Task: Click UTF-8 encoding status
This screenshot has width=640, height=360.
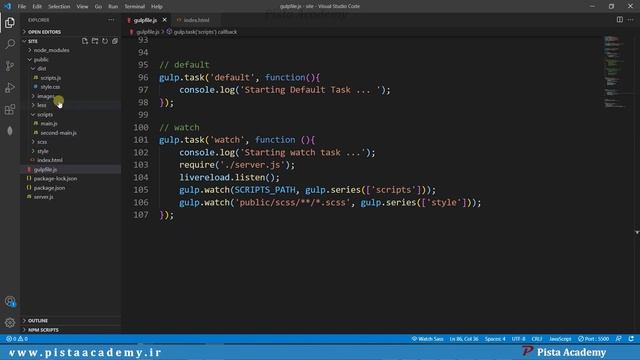Action: (518, 339)
